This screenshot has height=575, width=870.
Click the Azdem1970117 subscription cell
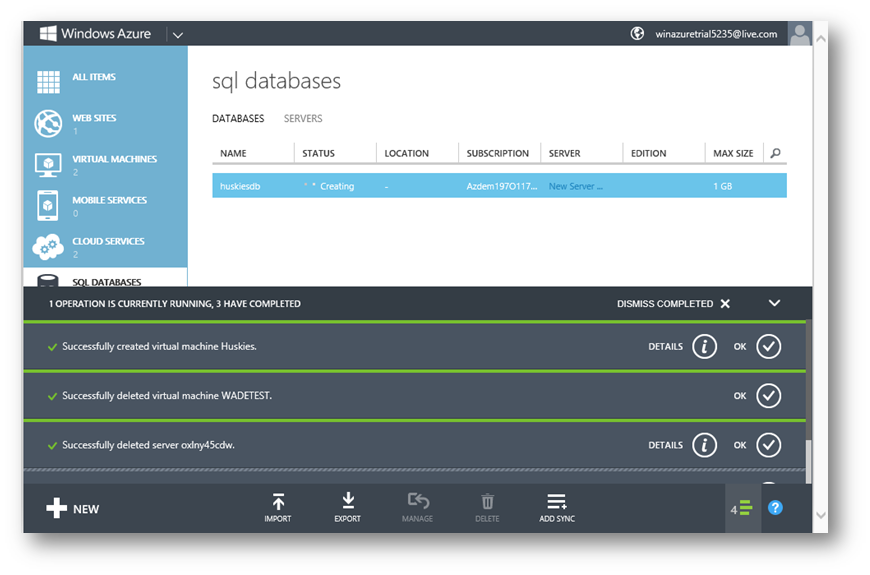pyautogui.click(x=502, y=186)
